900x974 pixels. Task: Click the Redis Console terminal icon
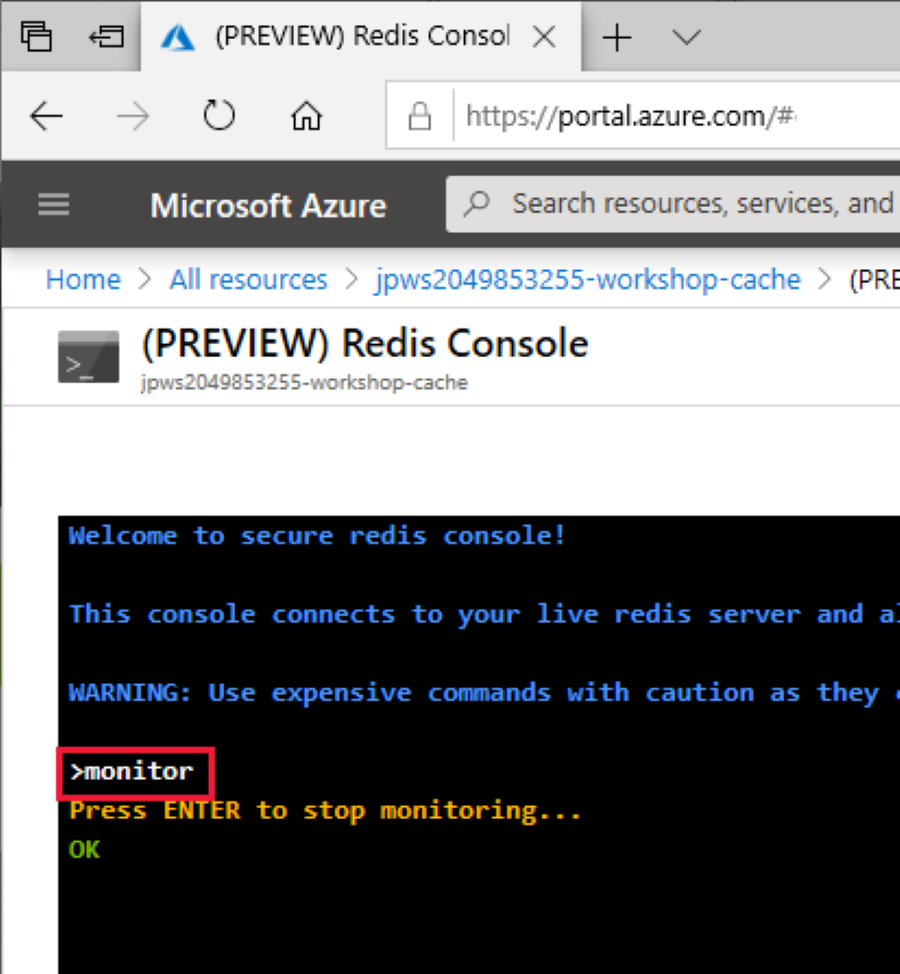pyautogui.click(x=88, y=357)
